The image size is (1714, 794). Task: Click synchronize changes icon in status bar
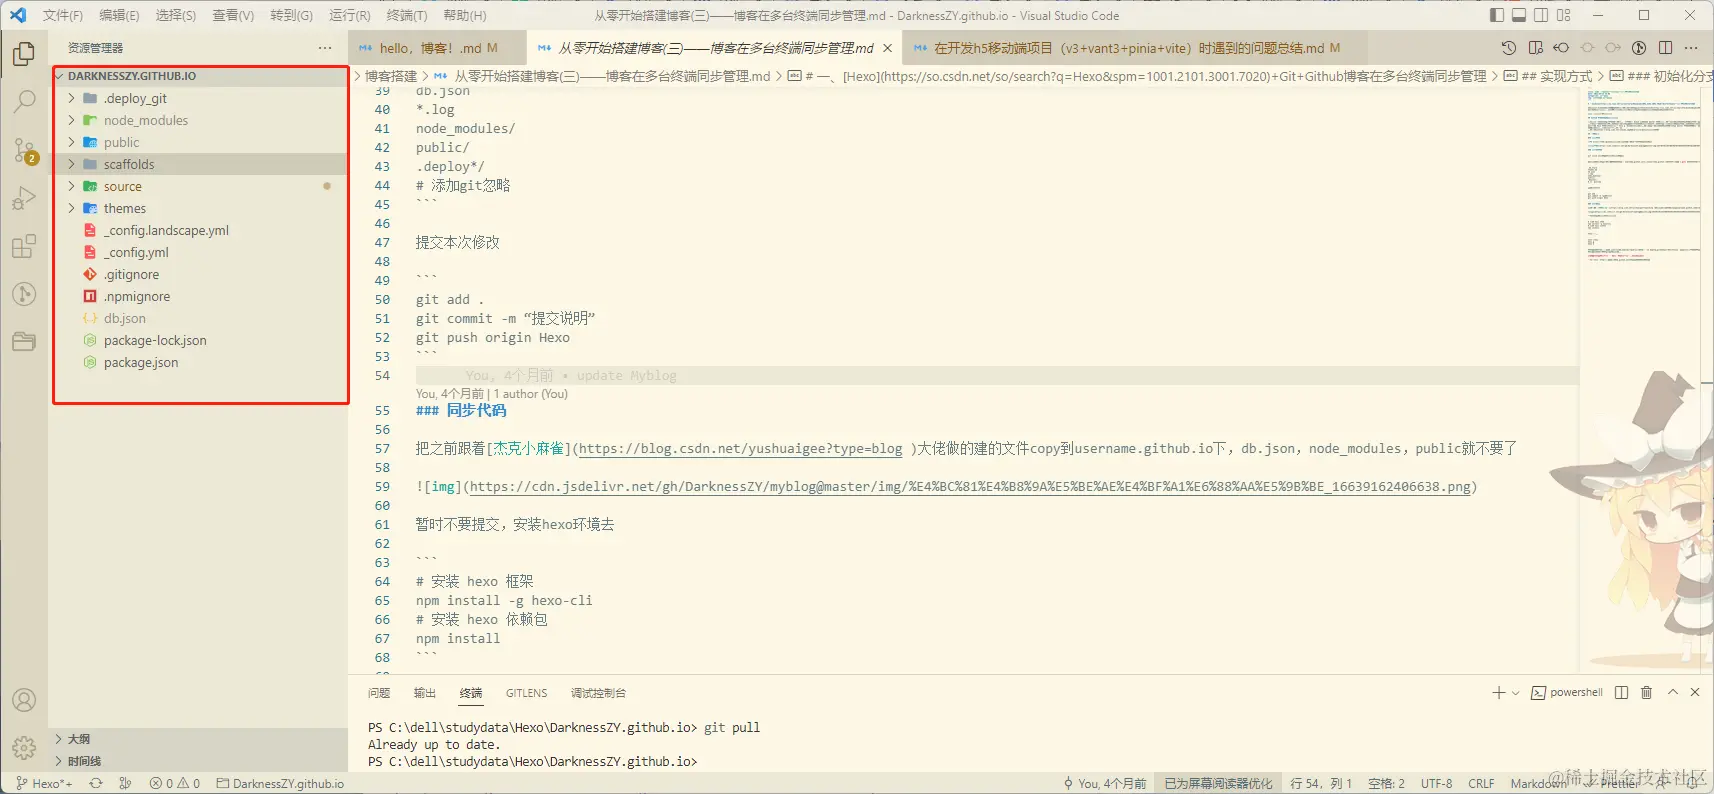pyautogui.click(x=96, y=784)
